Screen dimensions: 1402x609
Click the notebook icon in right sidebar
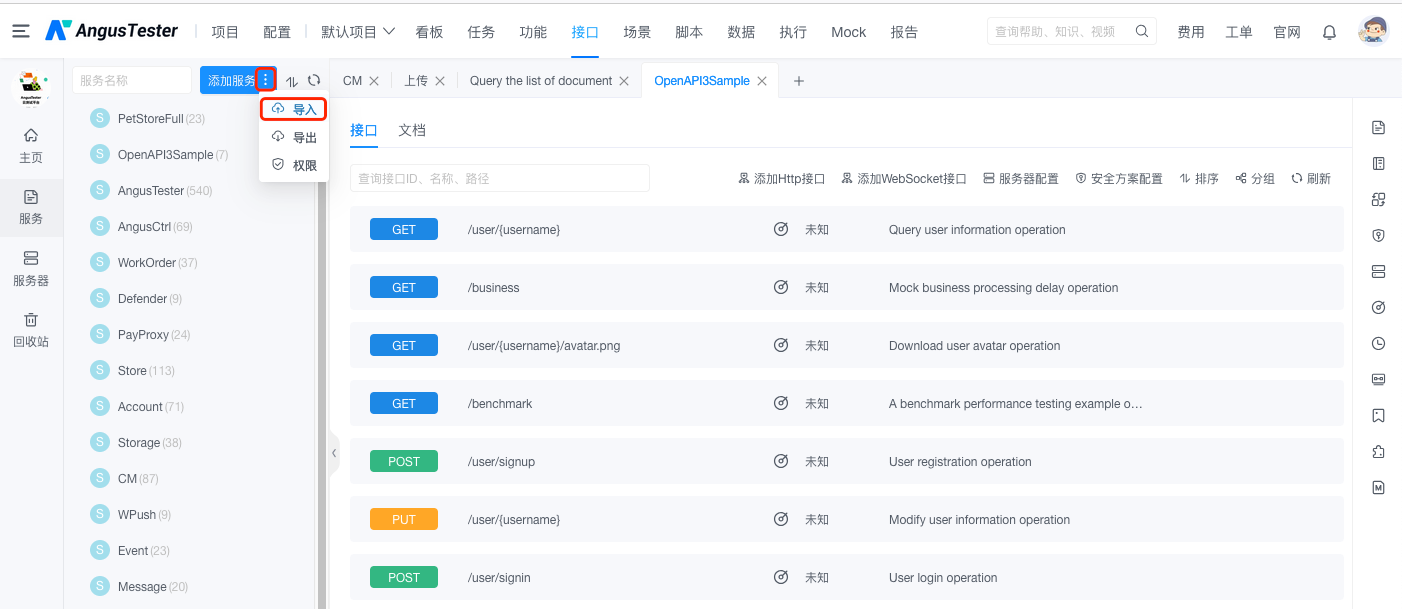point(1378,163)
